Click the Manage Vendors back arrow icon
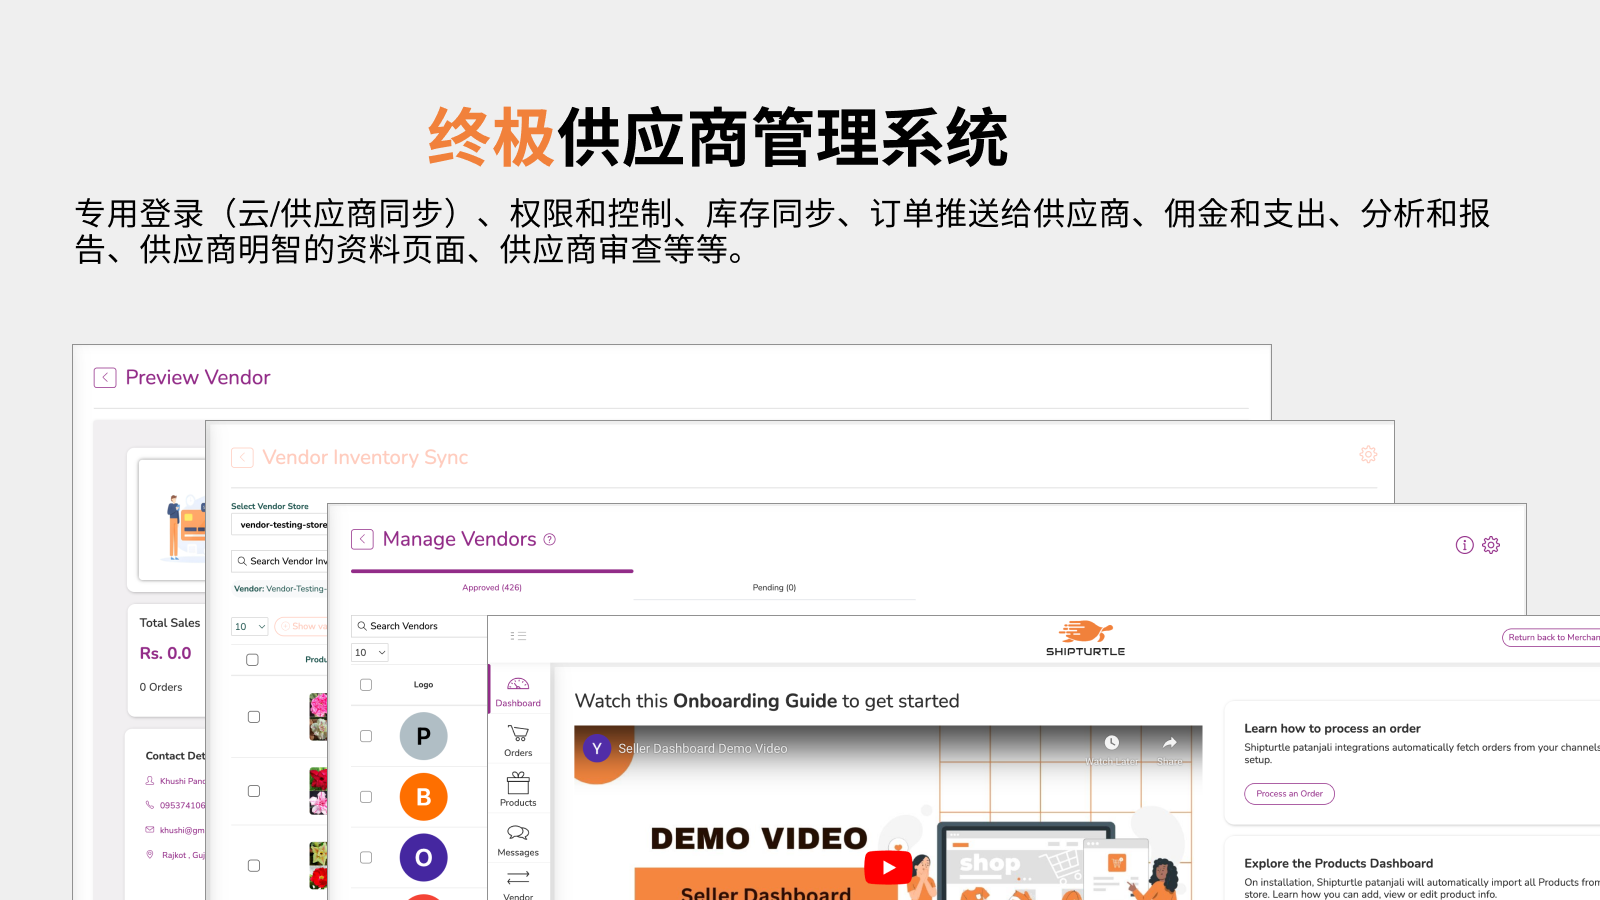The height and width of the screenshot is (900, 1600). point(362,539)
